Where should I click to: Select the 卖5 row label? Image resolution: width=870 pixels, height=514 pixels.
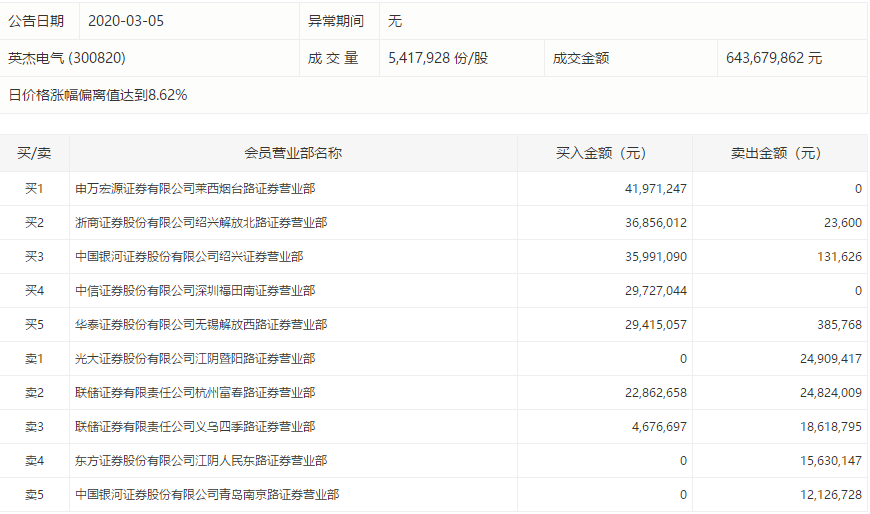click(34, 494)
